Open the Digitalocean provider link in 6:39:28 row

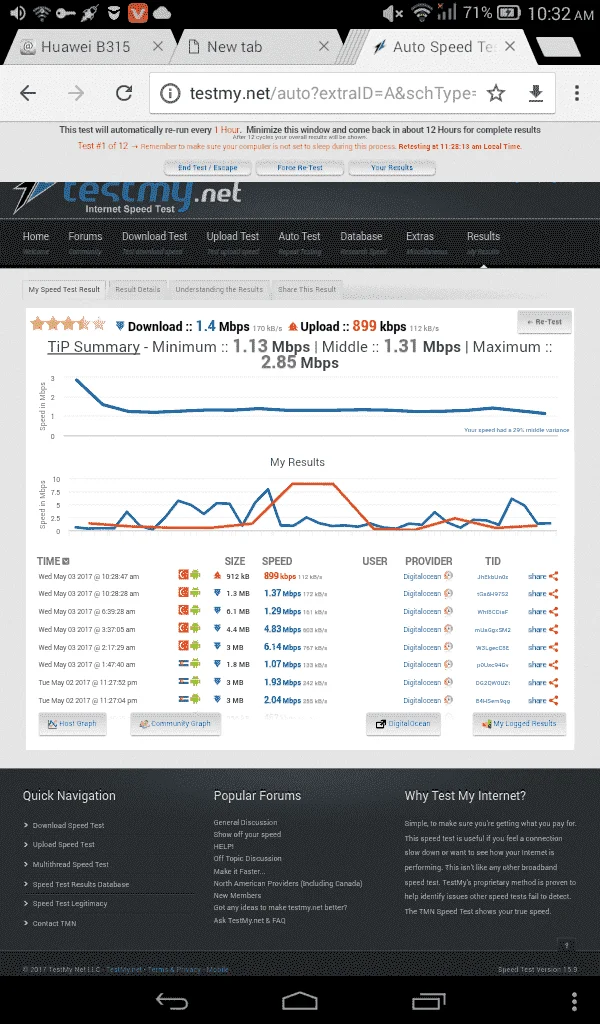(x=422, y=612)
